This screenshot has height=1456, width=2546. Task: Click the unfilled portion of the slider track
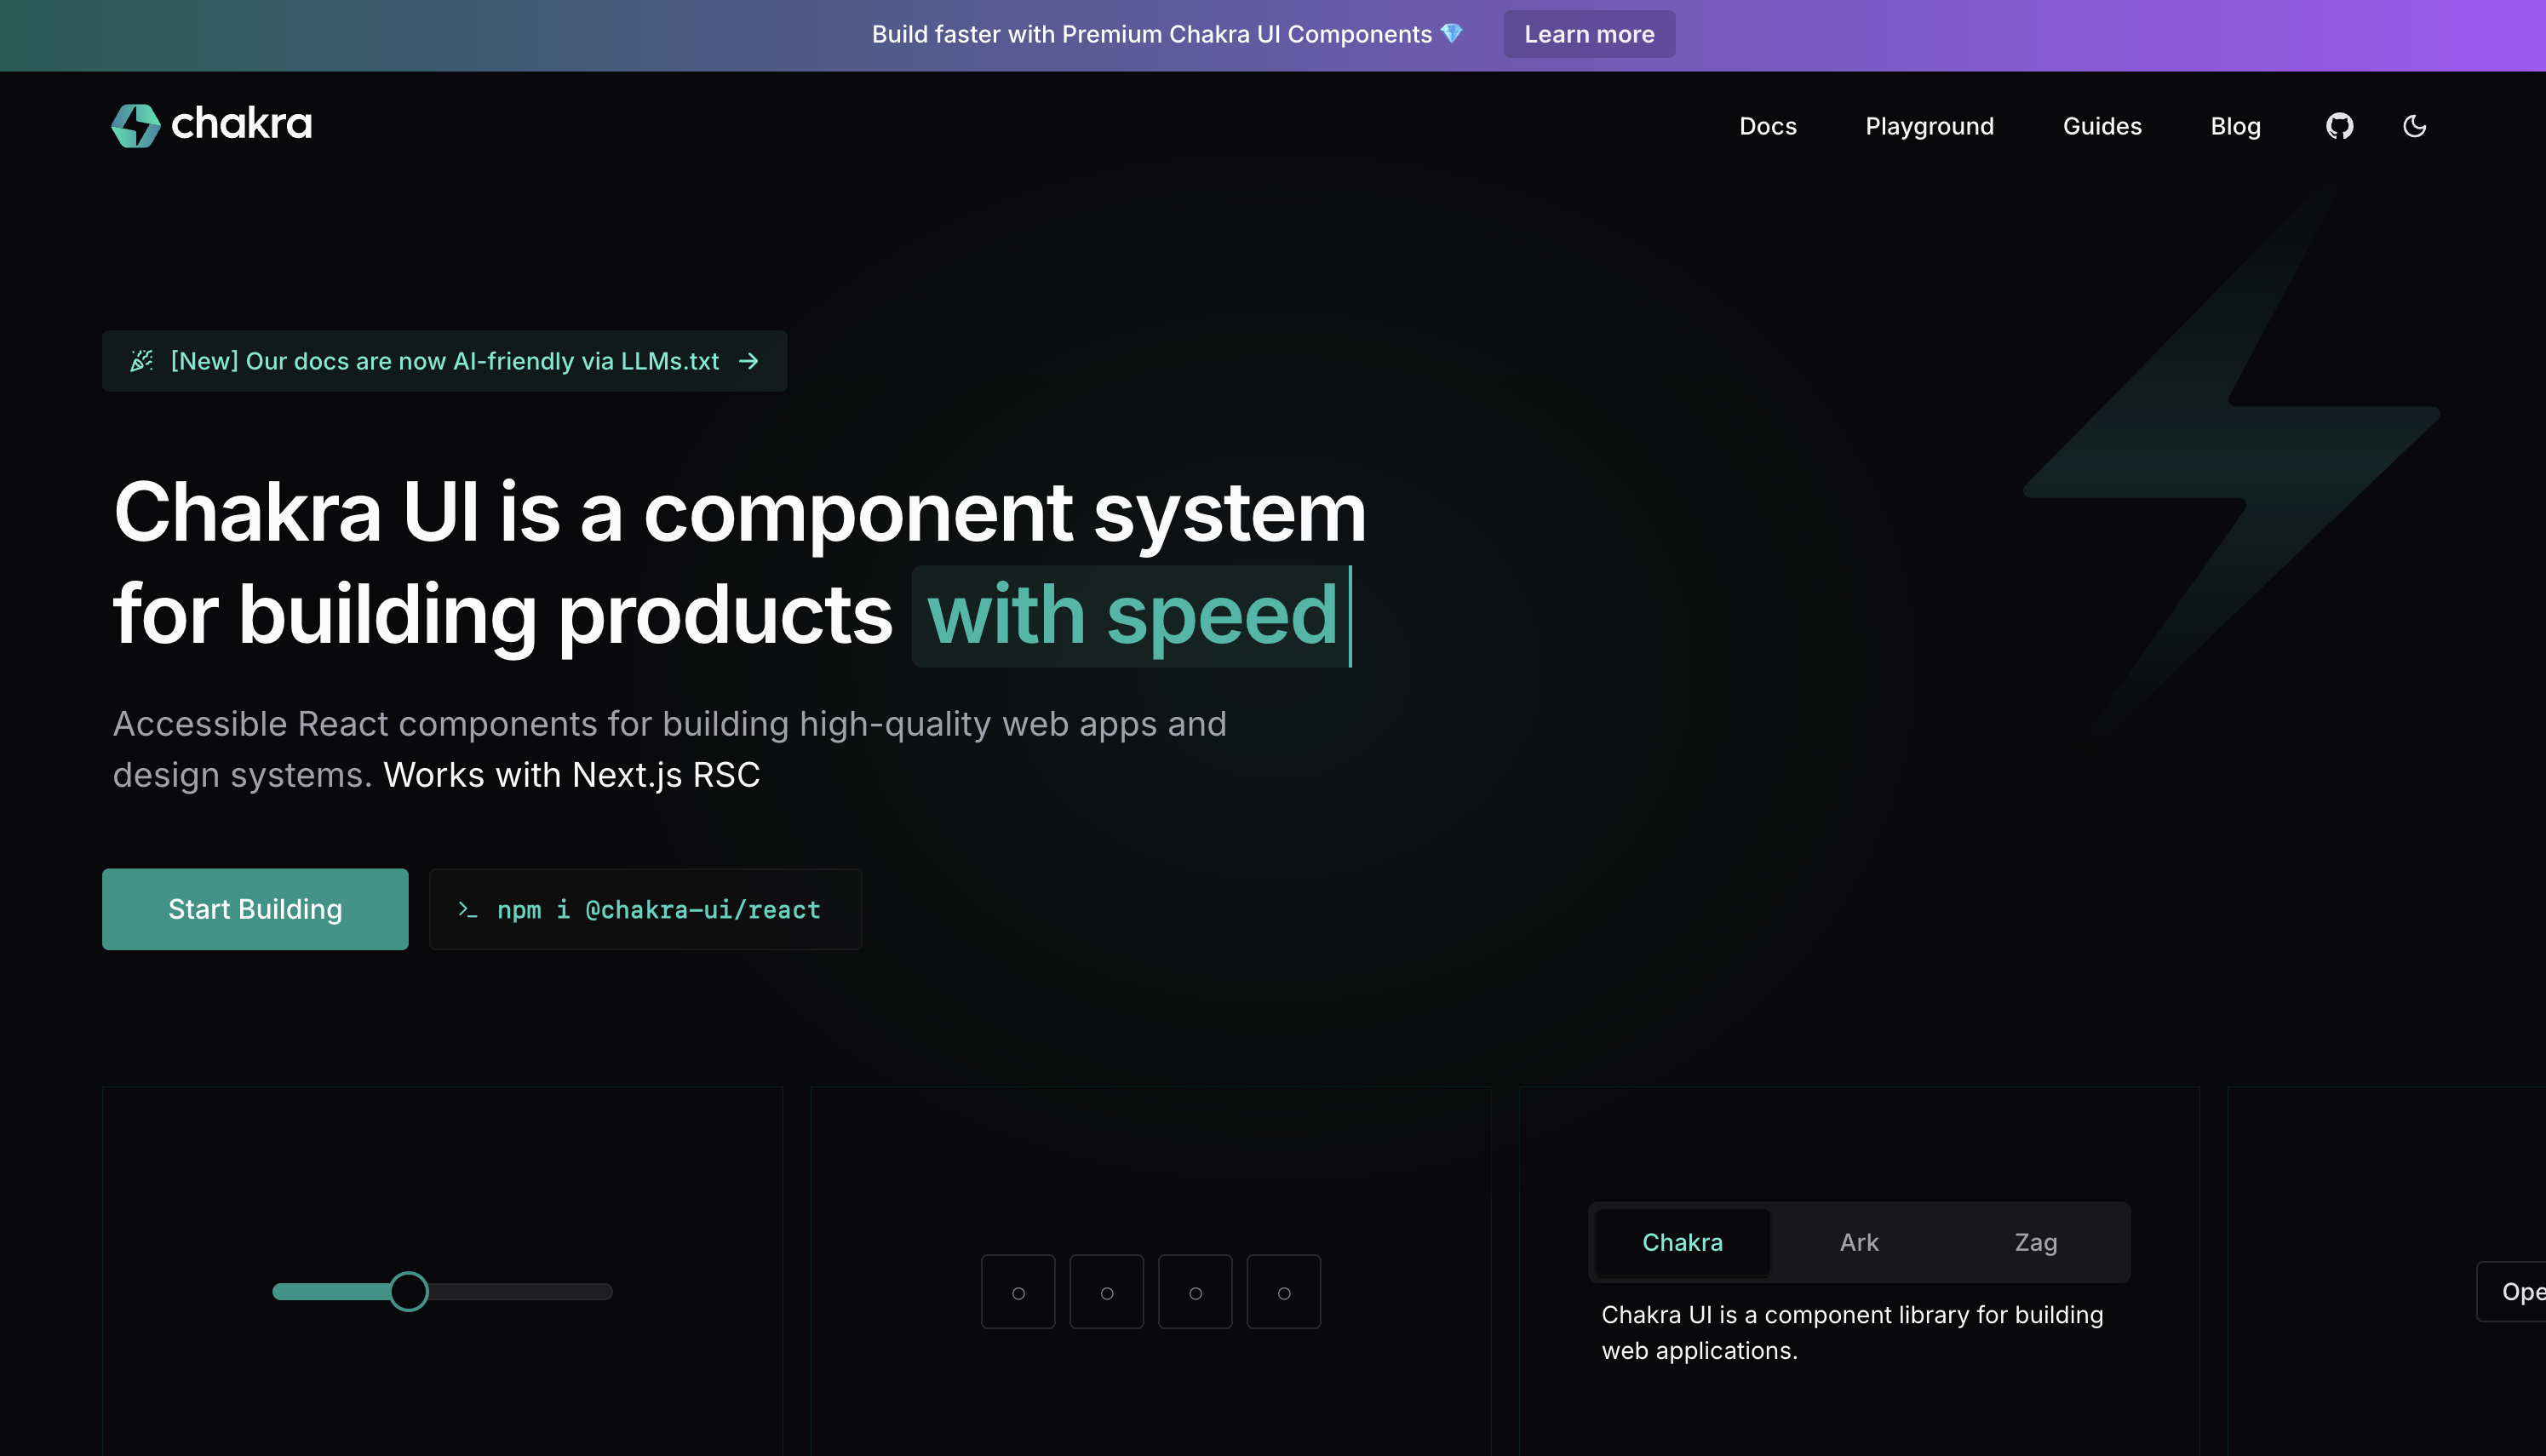click(x=520, y=1291)
